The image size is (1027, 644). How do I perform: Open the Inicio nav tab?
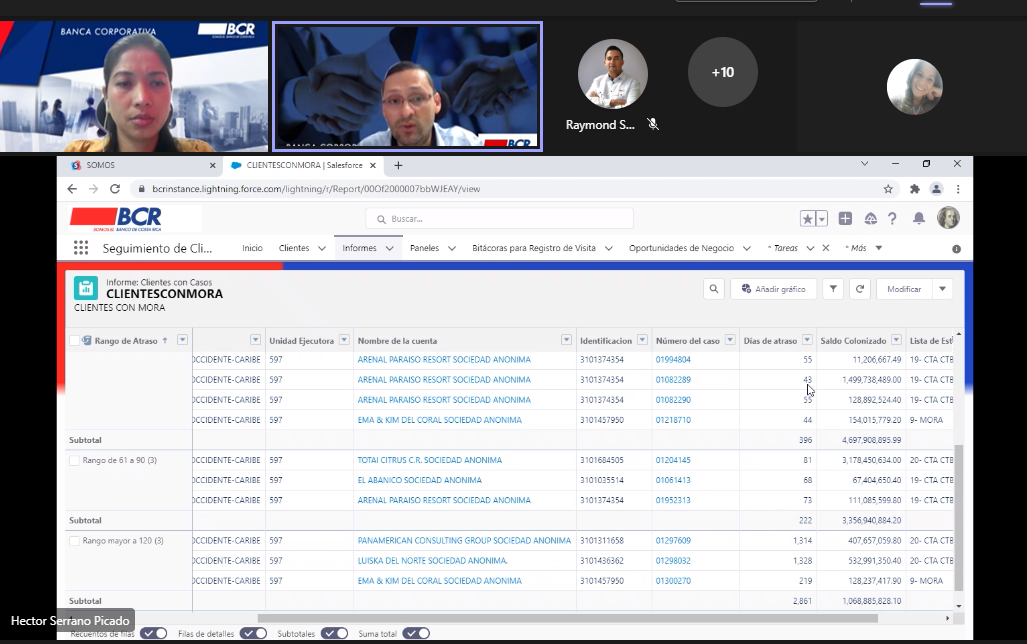252,248
